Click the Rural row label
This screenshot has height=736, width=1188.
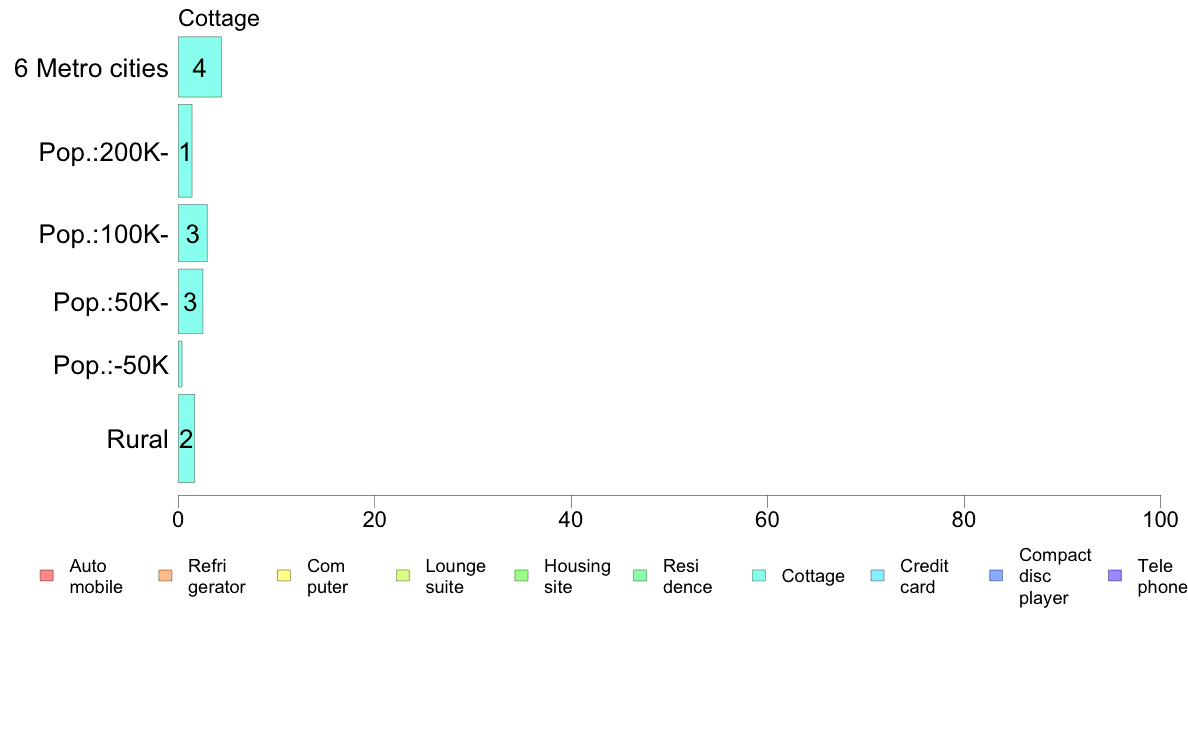tap(137, 440)
